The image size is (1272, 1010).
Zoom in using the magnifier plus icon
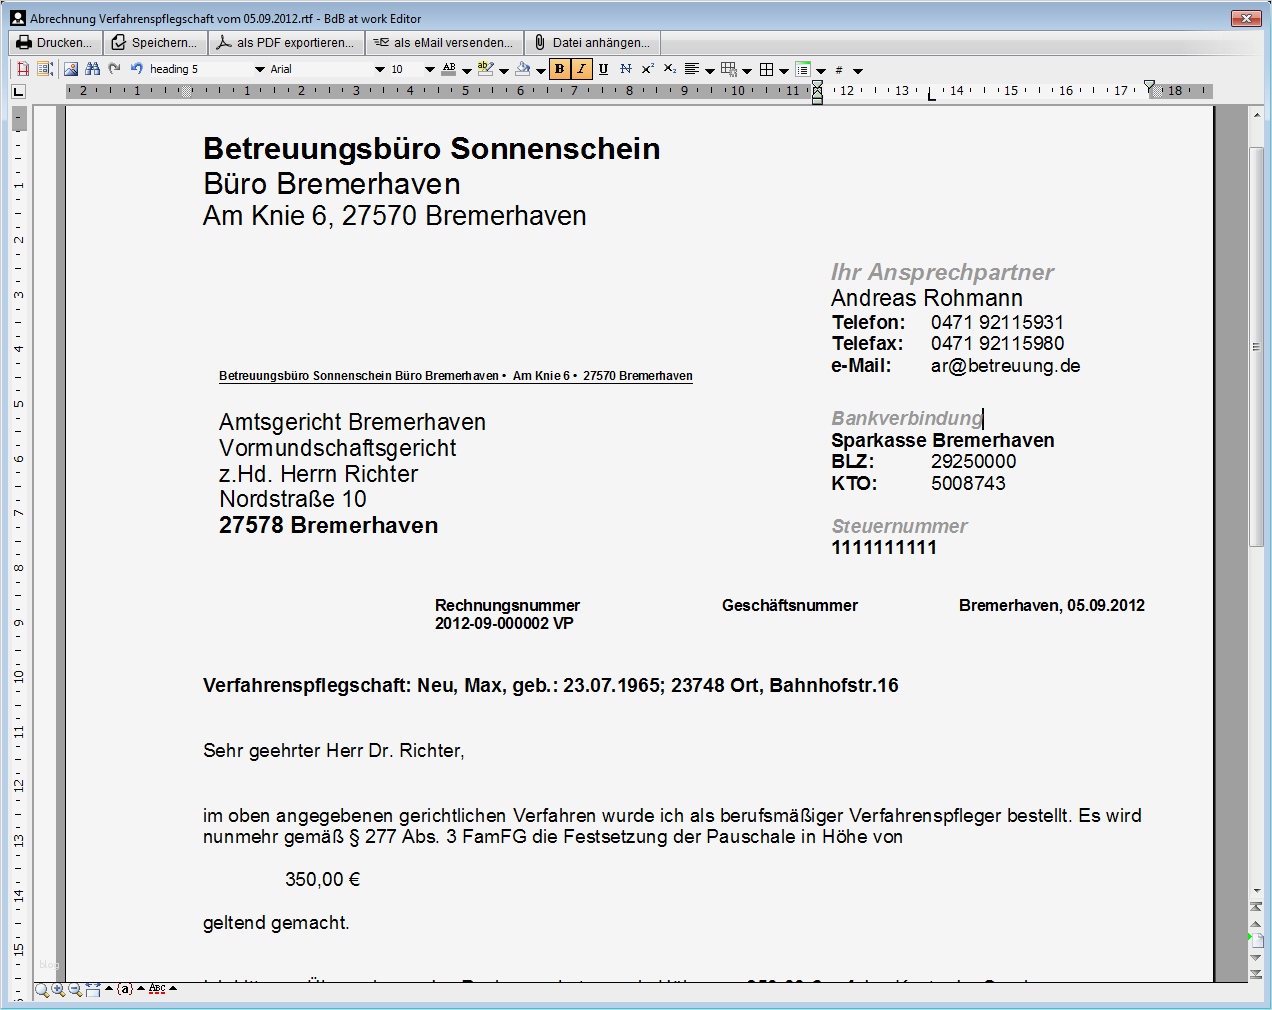pos(57,990)
